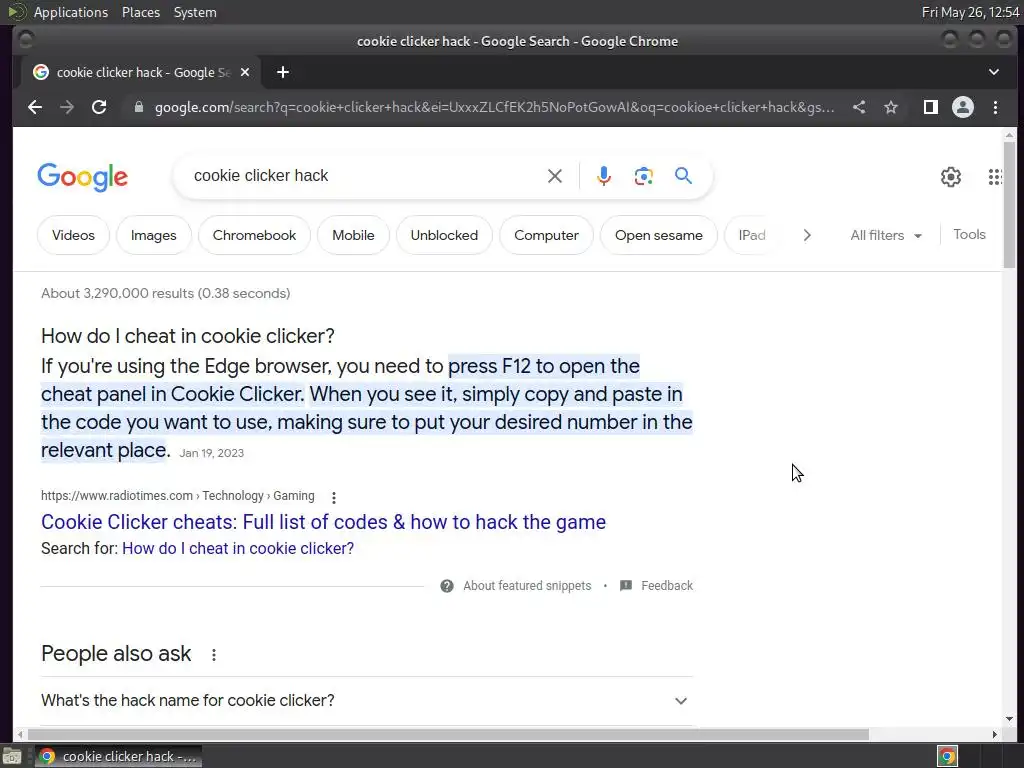Open Chrome's side panel icon
The image size is (1024, 768).
click(931, 107)
